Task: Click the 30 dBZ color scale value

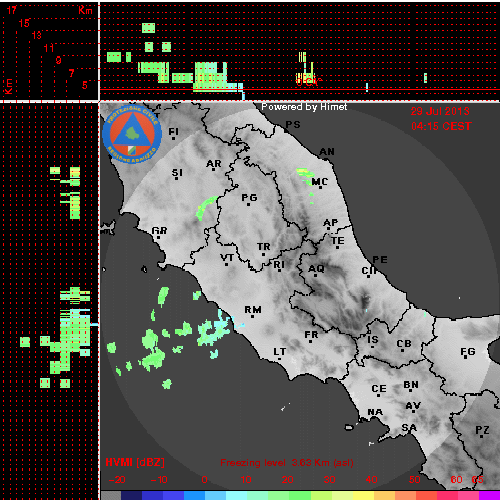Action: [329, 480]
